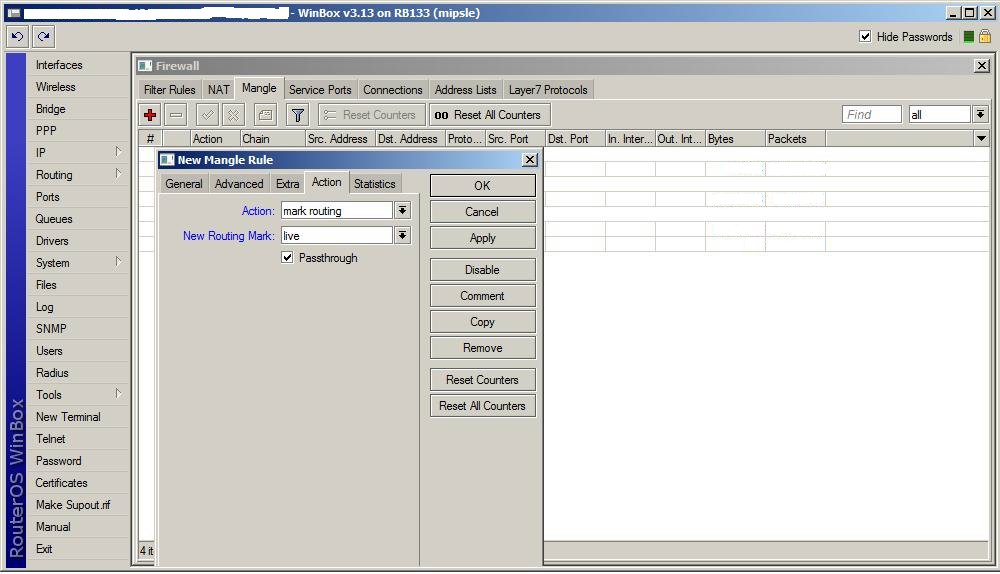Click the Copy button
The width and height of the screenshot is (1000, 574).
(483, 322)
